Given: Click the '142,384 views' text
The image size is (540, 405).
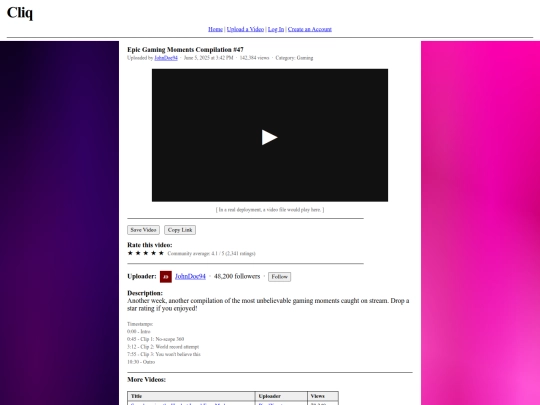Looking at the screenshot, I should pyautogui.click(x=254, y=58).
